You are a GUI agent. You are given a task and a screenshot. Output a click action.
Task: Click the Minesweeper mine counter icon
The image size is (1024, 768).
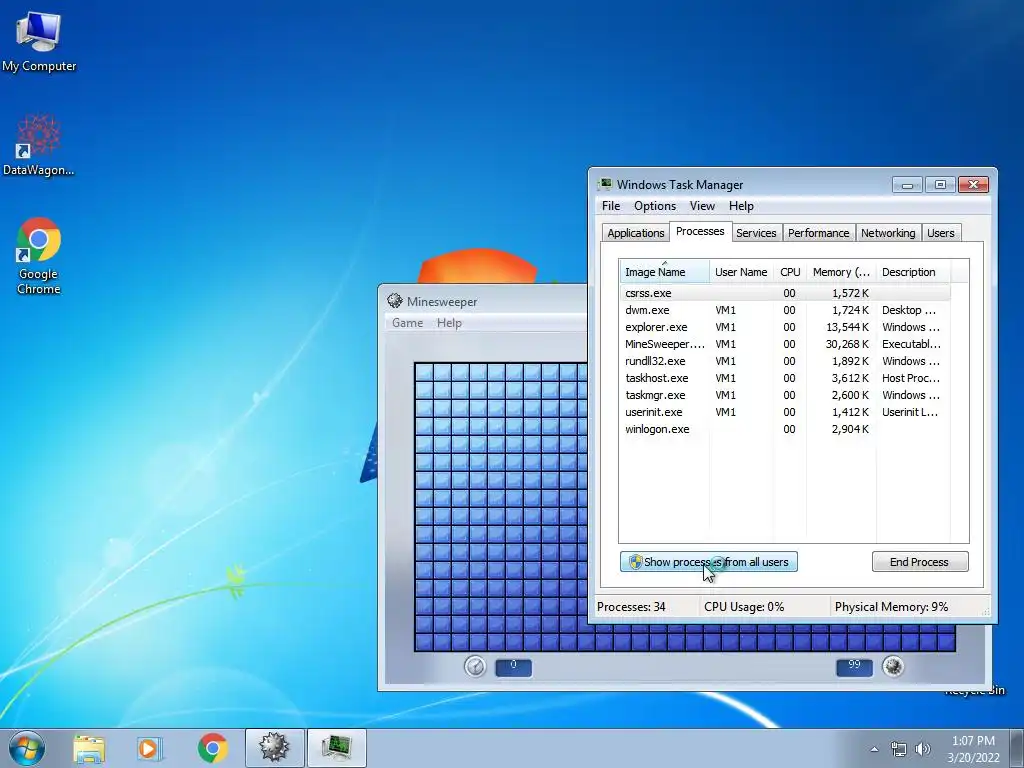[893, 666]
